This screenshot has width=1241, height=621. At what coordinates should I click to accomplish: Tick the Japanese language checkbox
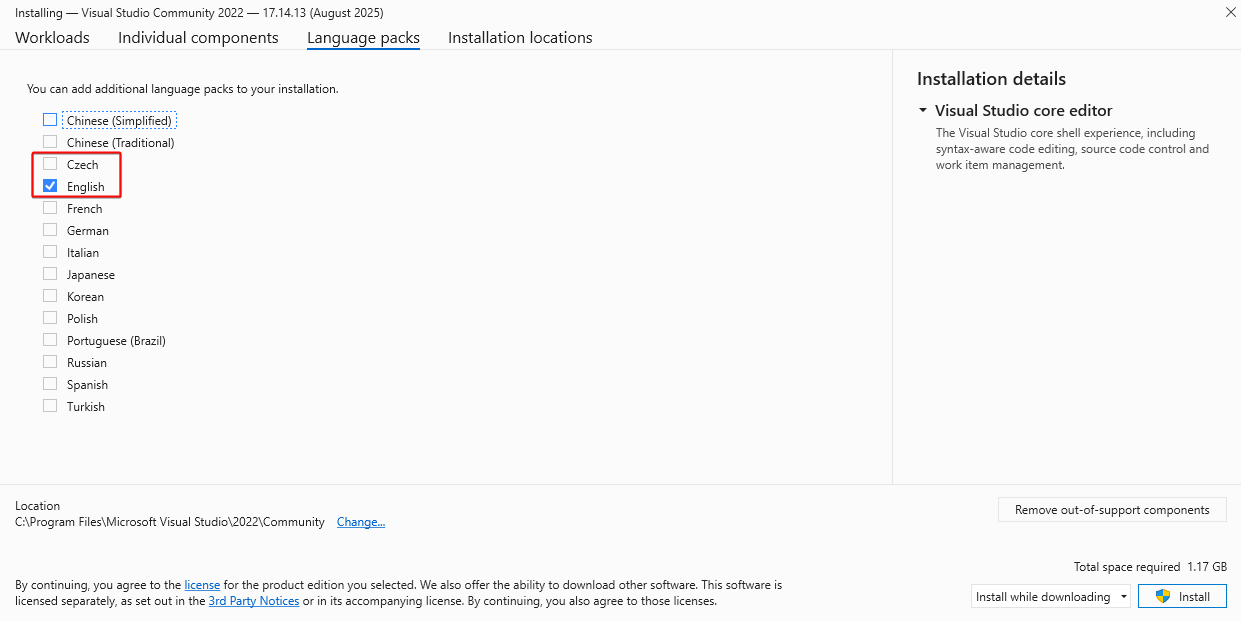(x=50, y=274)
